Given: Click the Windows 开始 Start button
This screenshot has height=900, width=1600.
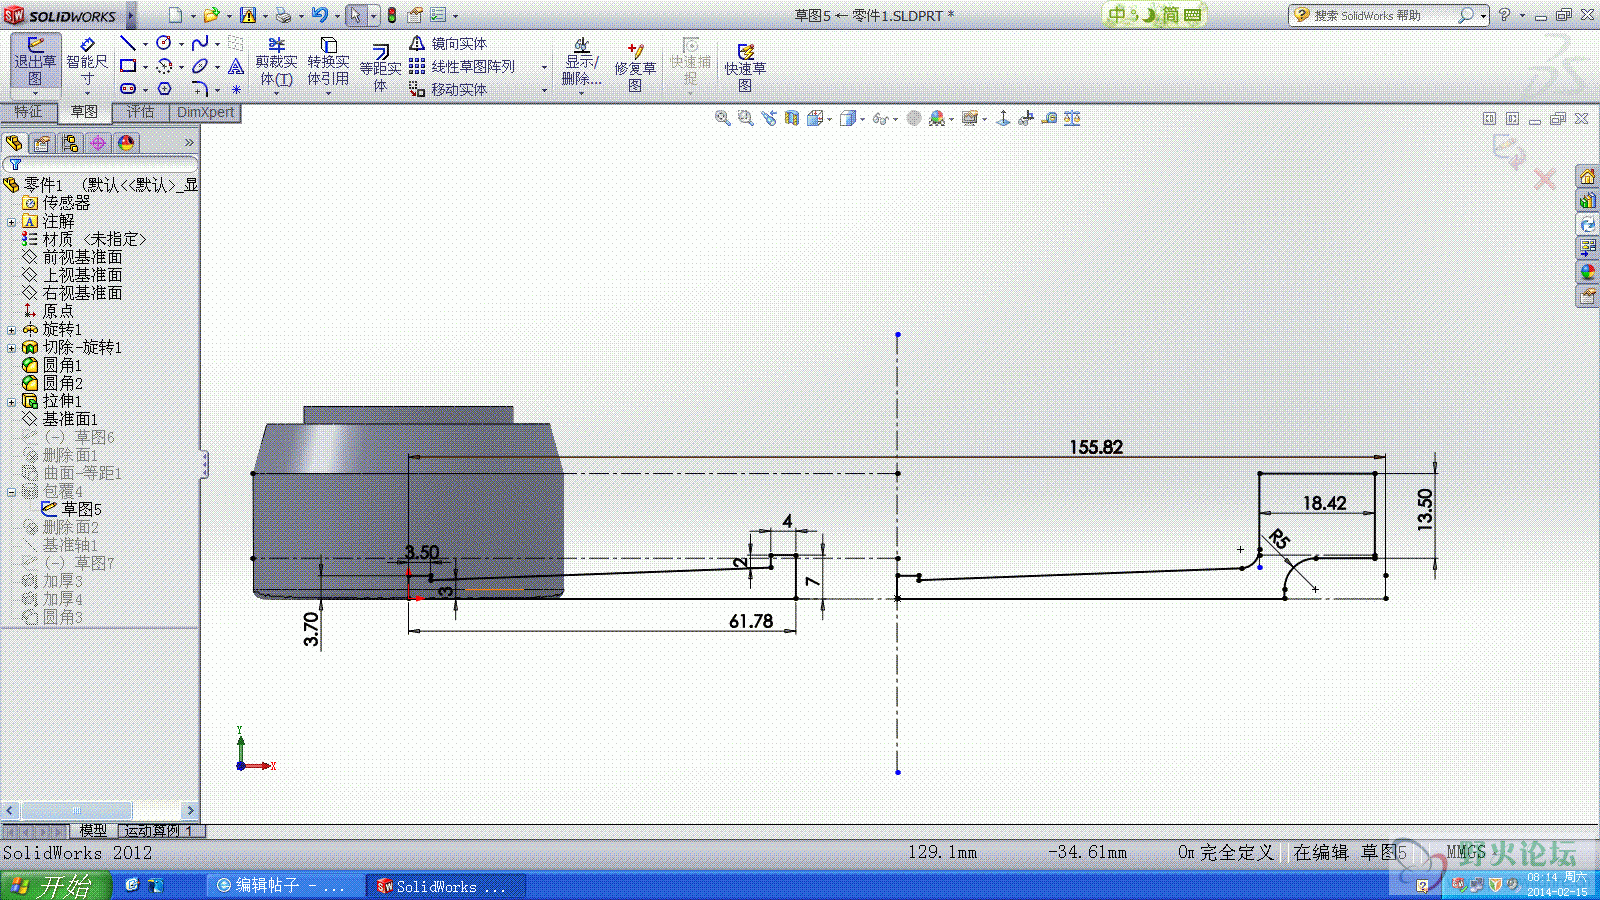Looking at the screenshot, I should [55, 885].
